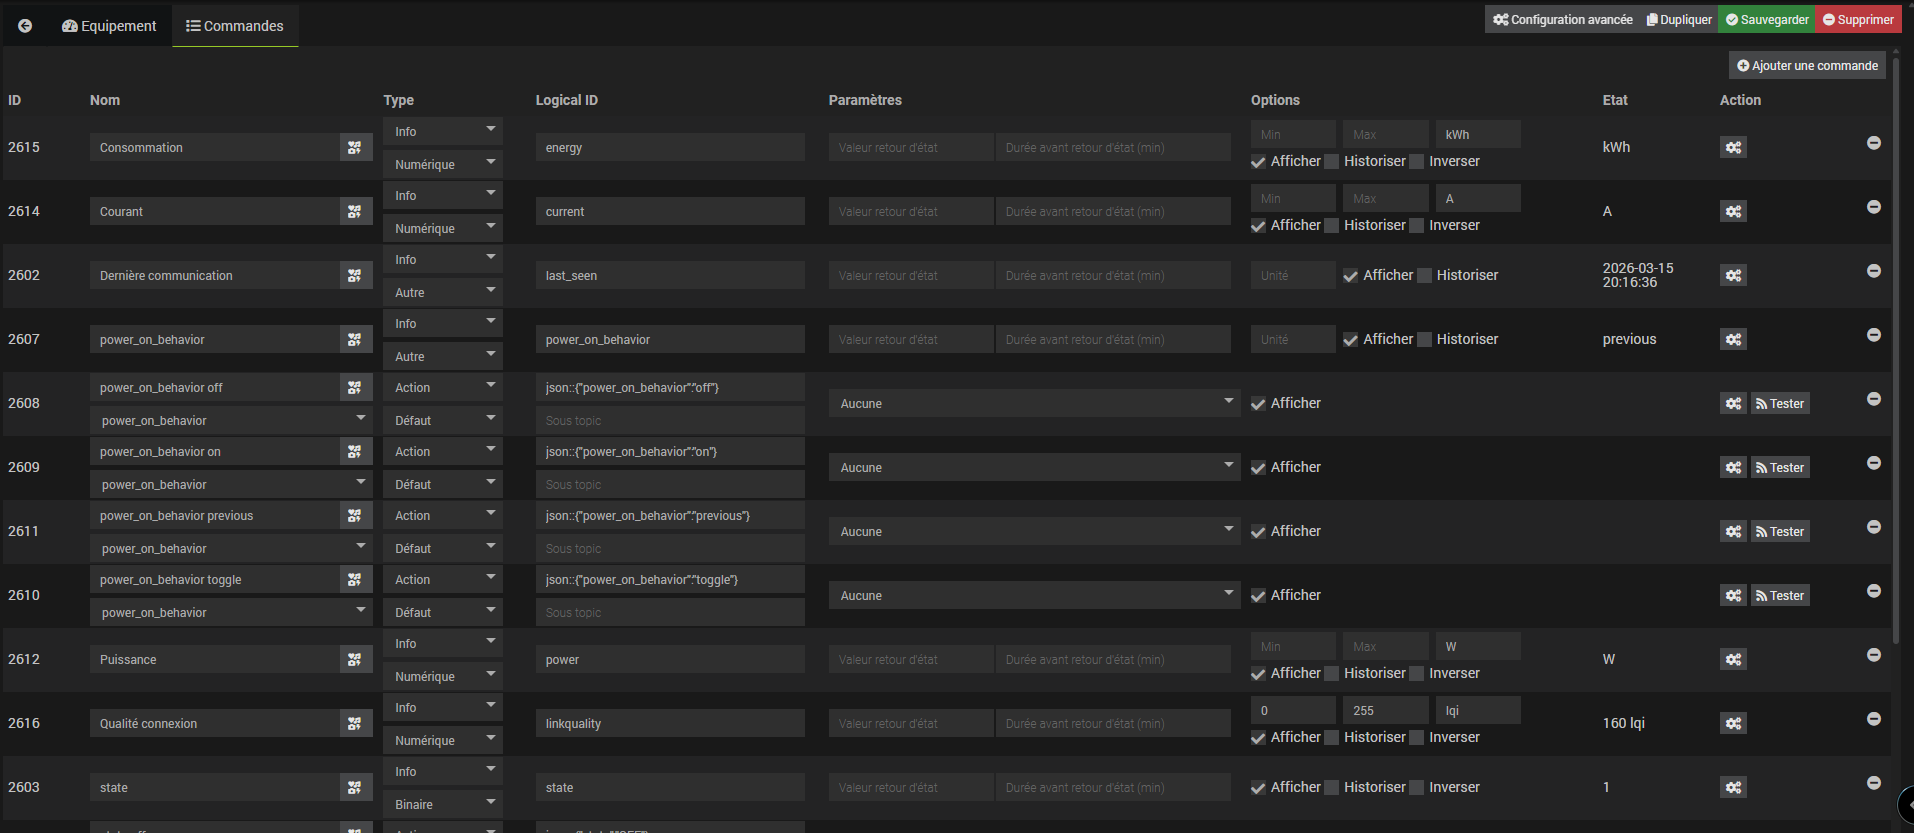Delete the power_on_behavior toggle command row
This screenshot has height=833, width=1914.
pyautogui.click(x=1873, y=591)
